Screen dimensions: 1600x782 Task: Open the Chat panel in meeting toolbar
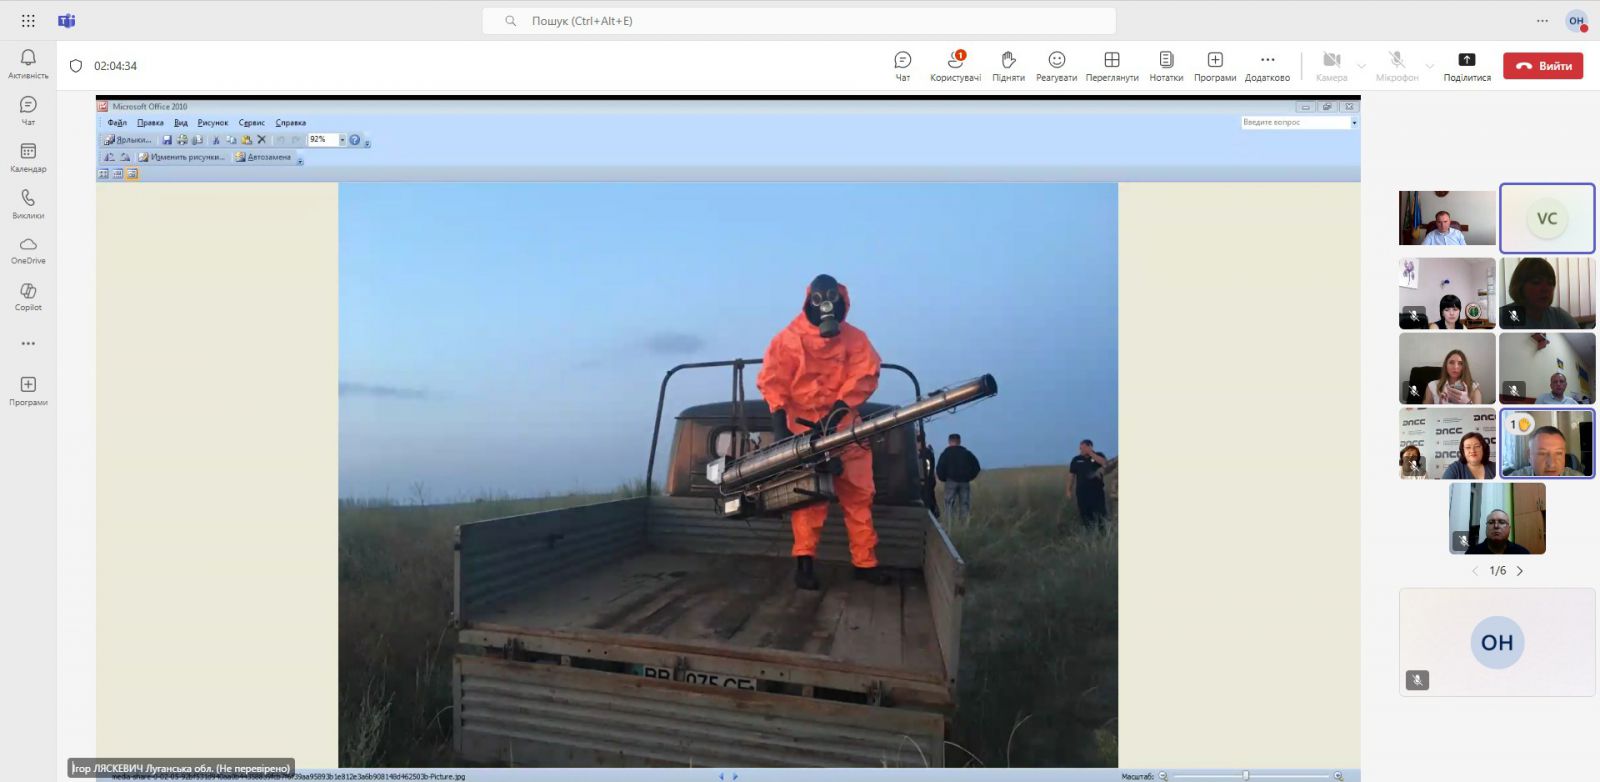(x=902, y=65)
